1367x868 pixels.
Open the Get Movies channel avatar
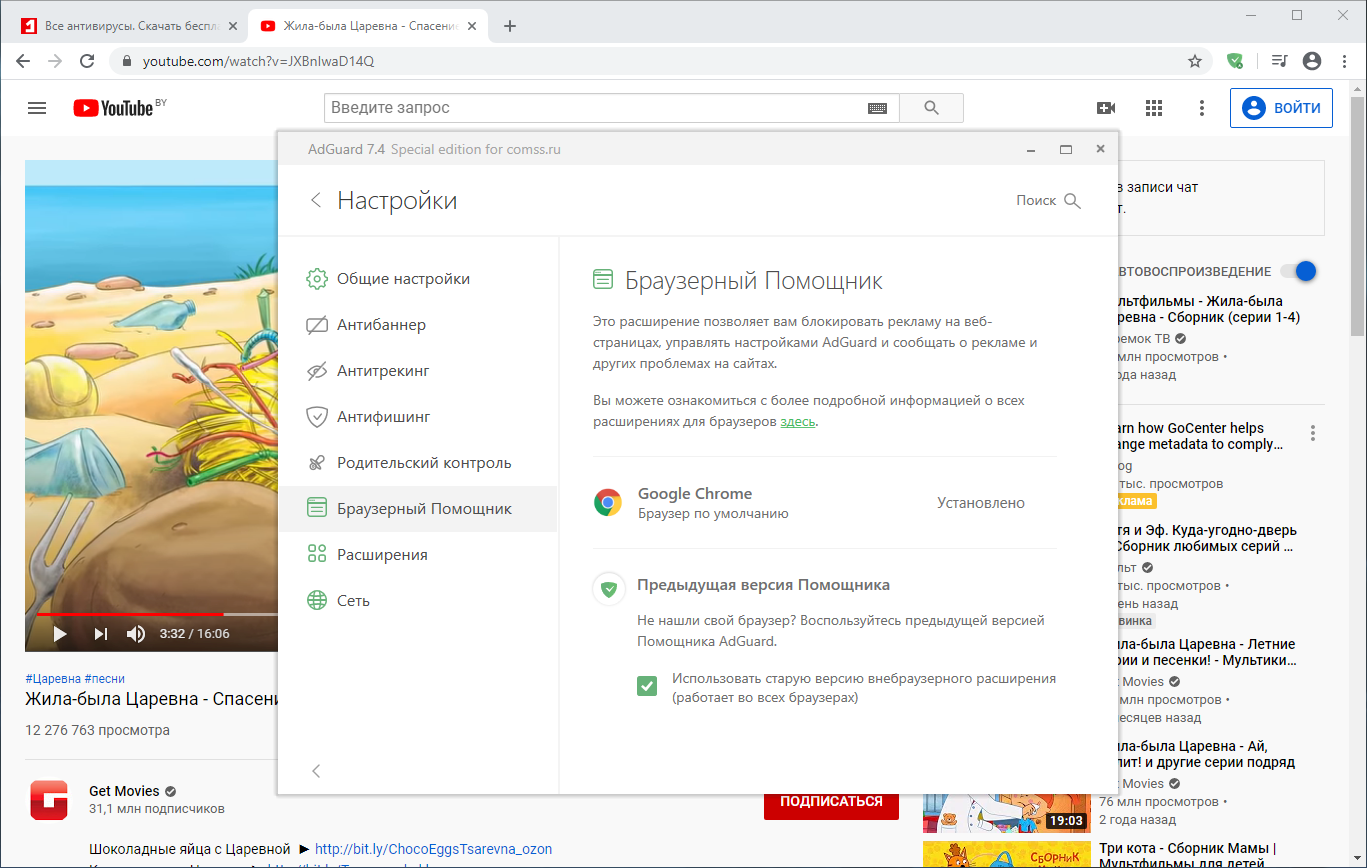click(49, 800)
